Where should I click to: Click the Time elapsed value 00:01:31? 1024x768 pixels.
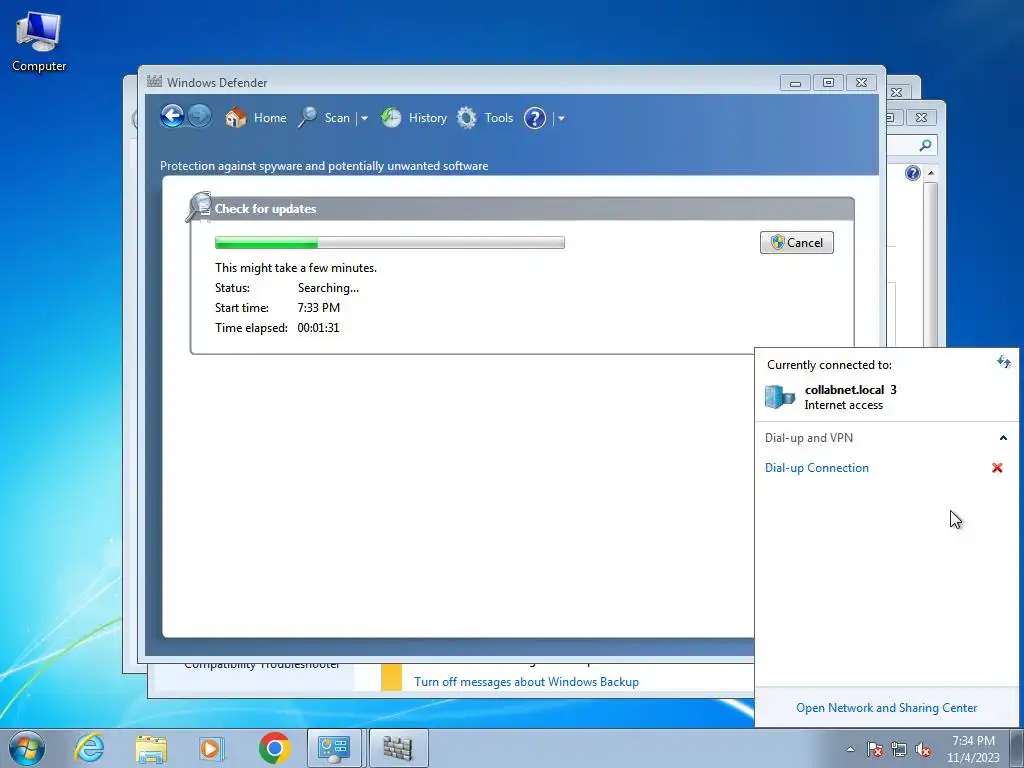click(x=318, y=328)
